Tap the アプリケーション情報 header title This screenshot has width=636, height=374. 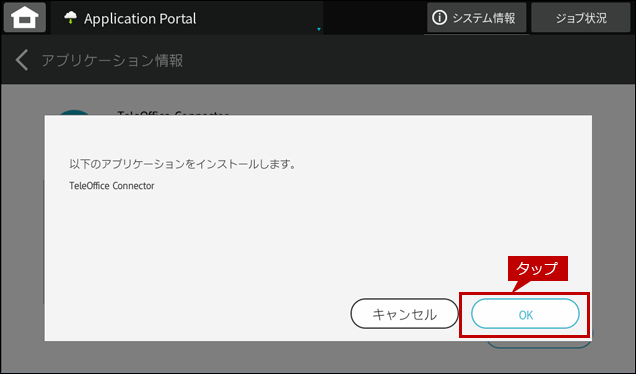112,60
